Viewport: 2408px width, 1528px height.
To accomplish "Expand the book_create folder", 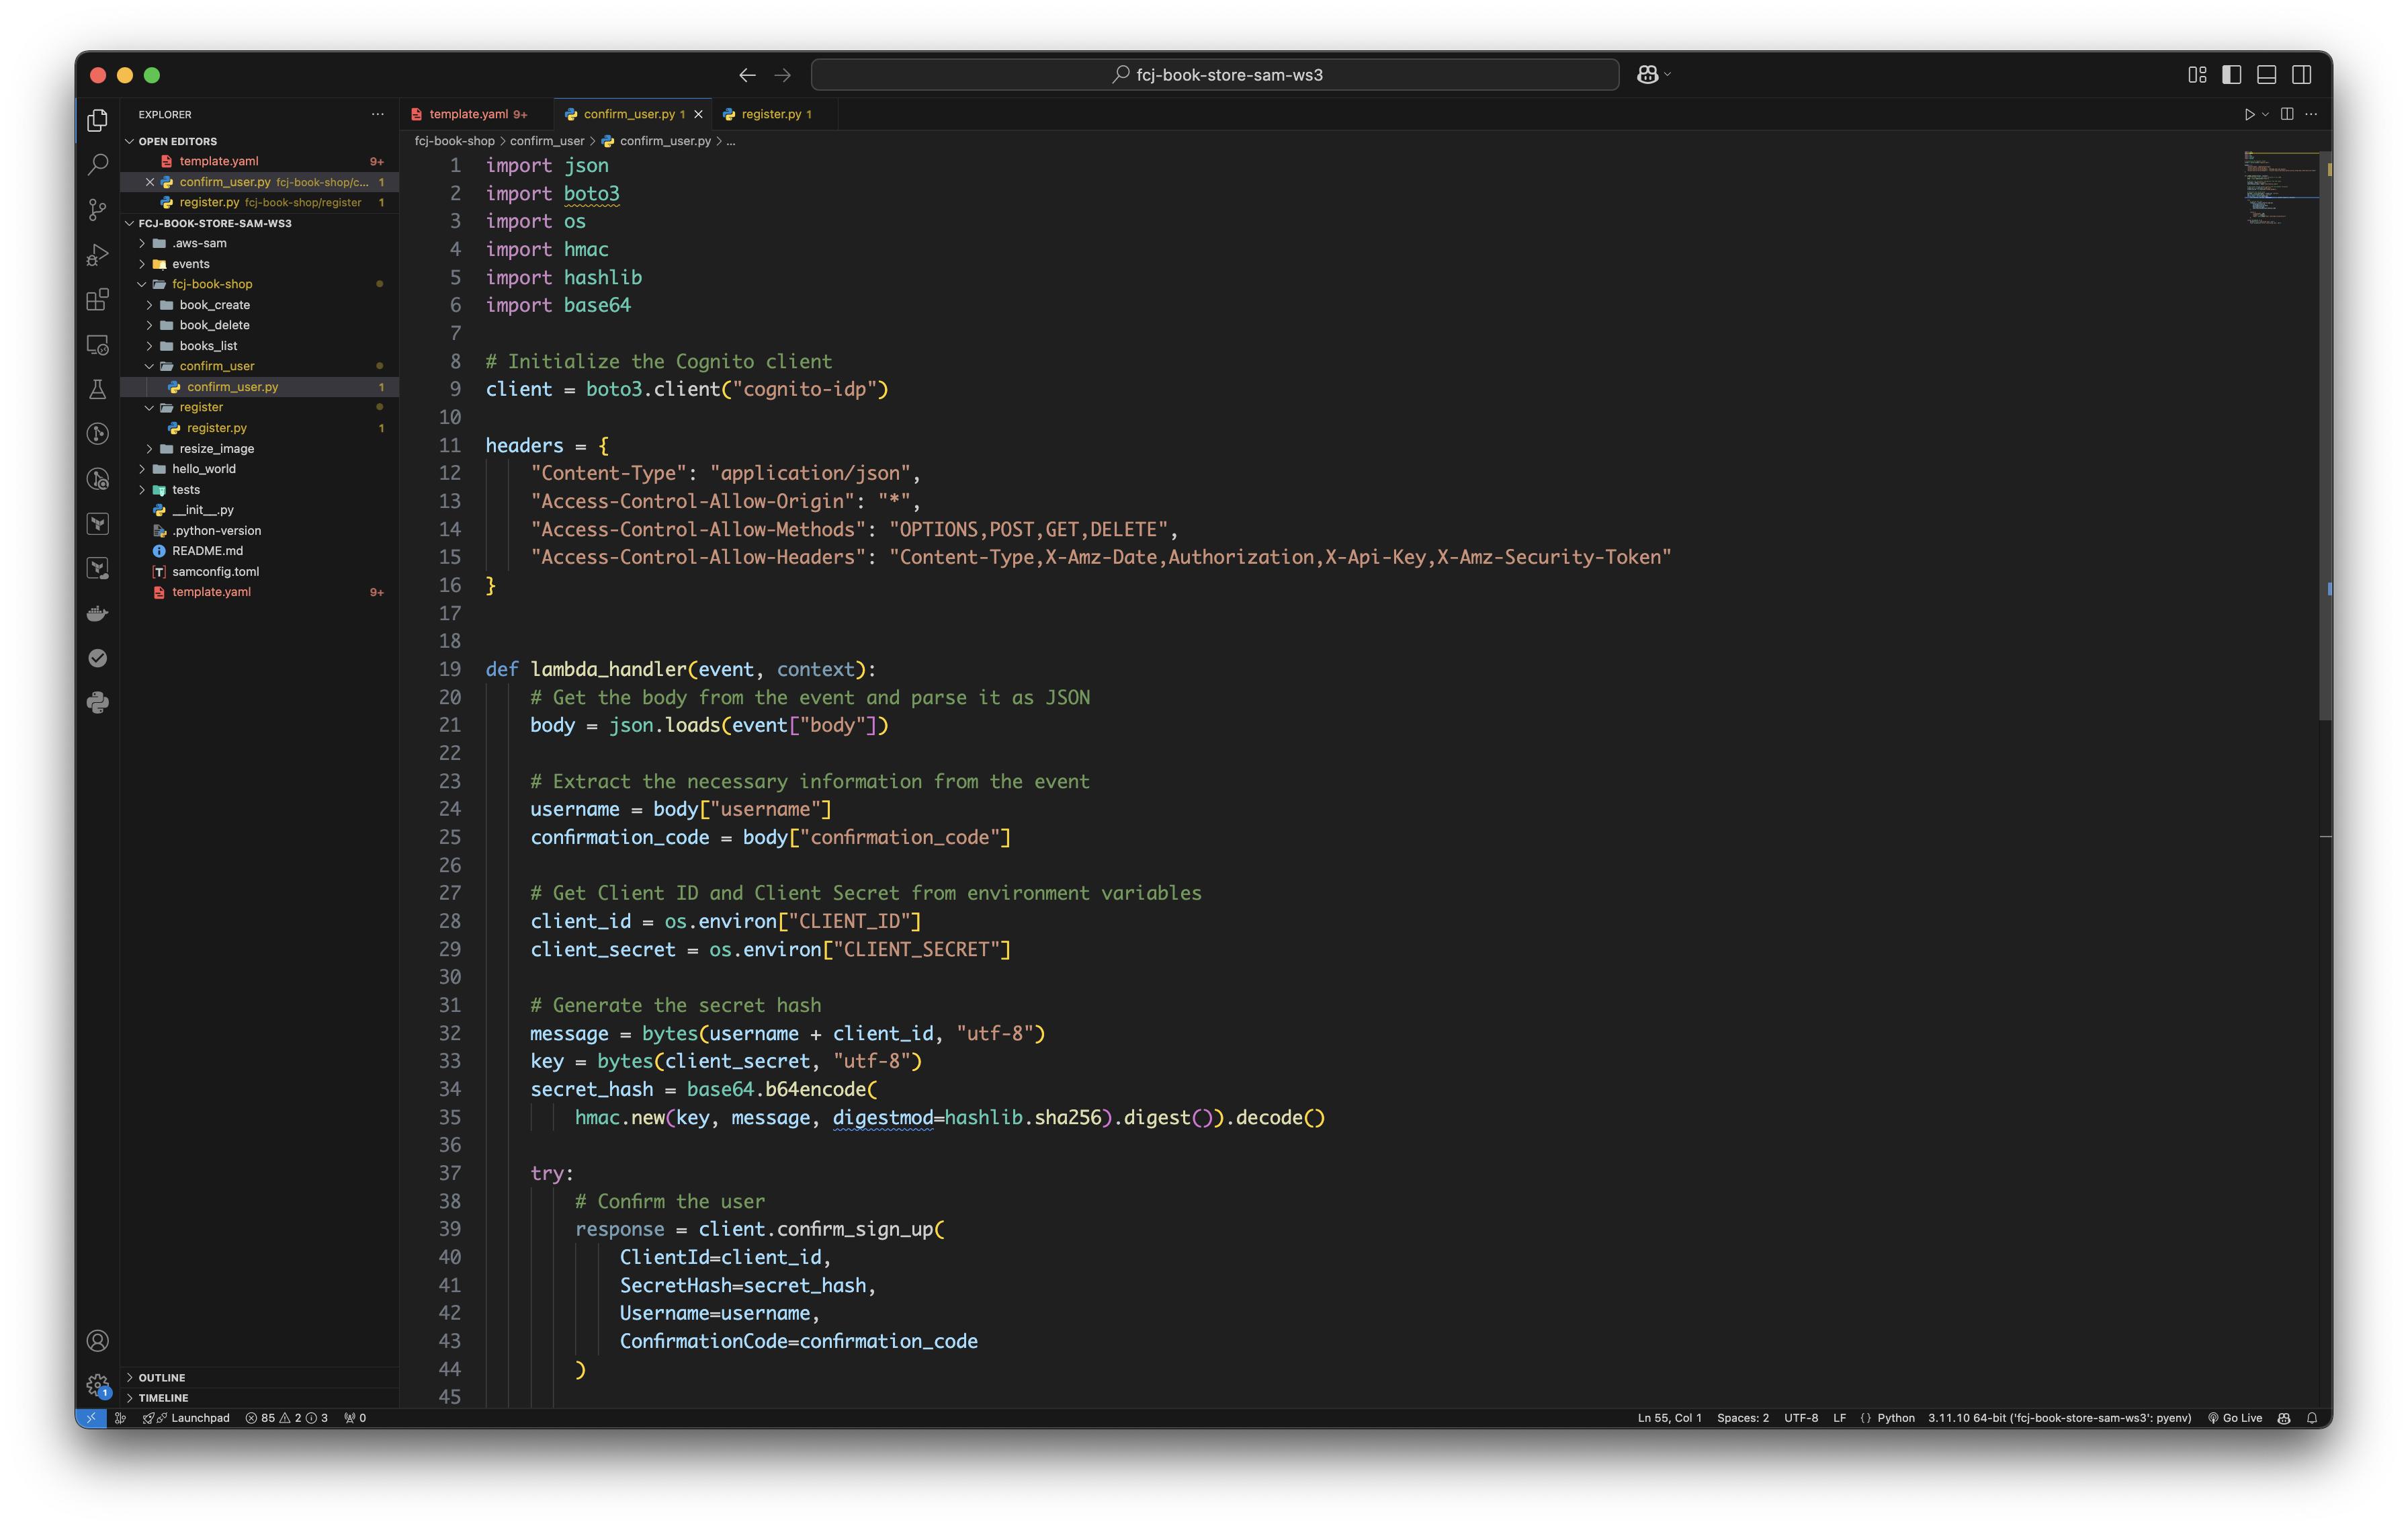I will coord(150,305).
